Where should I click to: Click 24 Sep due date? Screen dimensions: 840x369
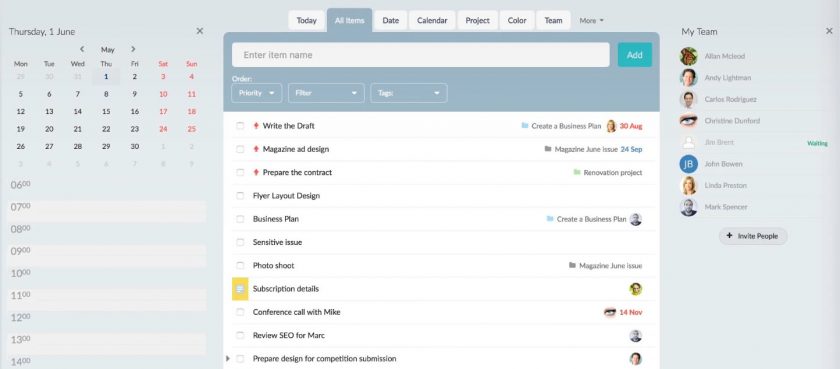point(632,149)
